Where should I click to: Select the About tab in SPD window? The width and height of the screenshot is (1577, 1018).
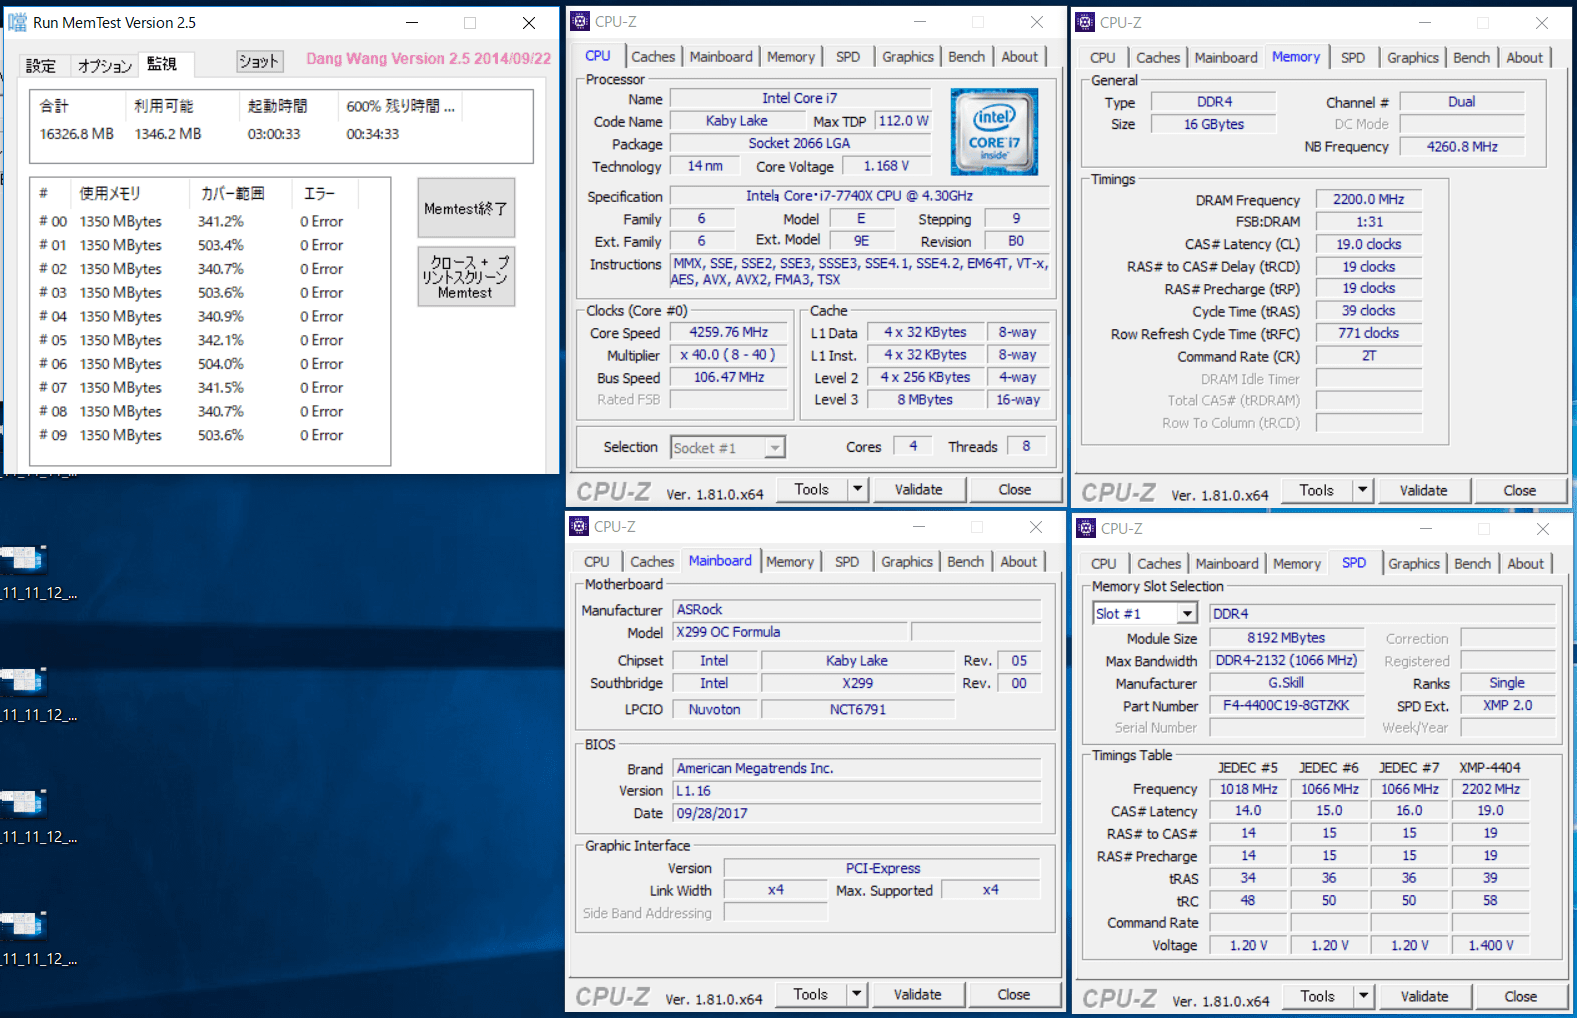(1525, 564)
